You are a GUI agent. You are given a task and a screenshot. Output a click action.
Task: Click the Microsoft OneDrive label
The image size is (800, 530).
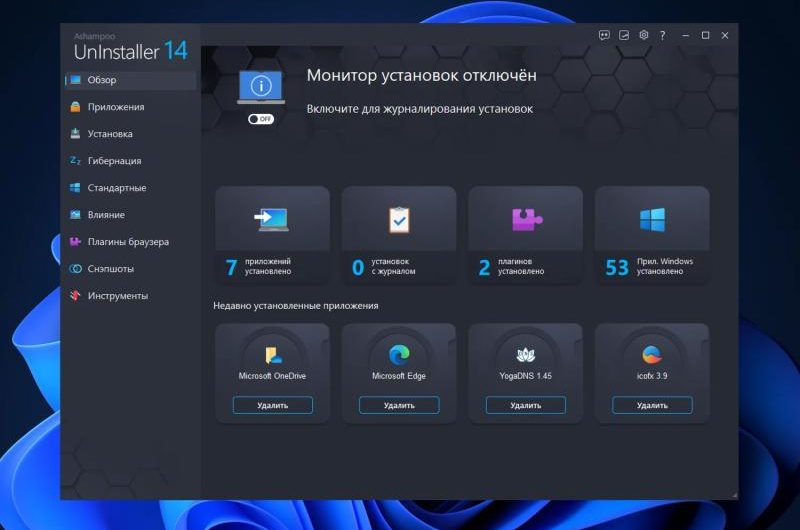click(x=272, y=376)
